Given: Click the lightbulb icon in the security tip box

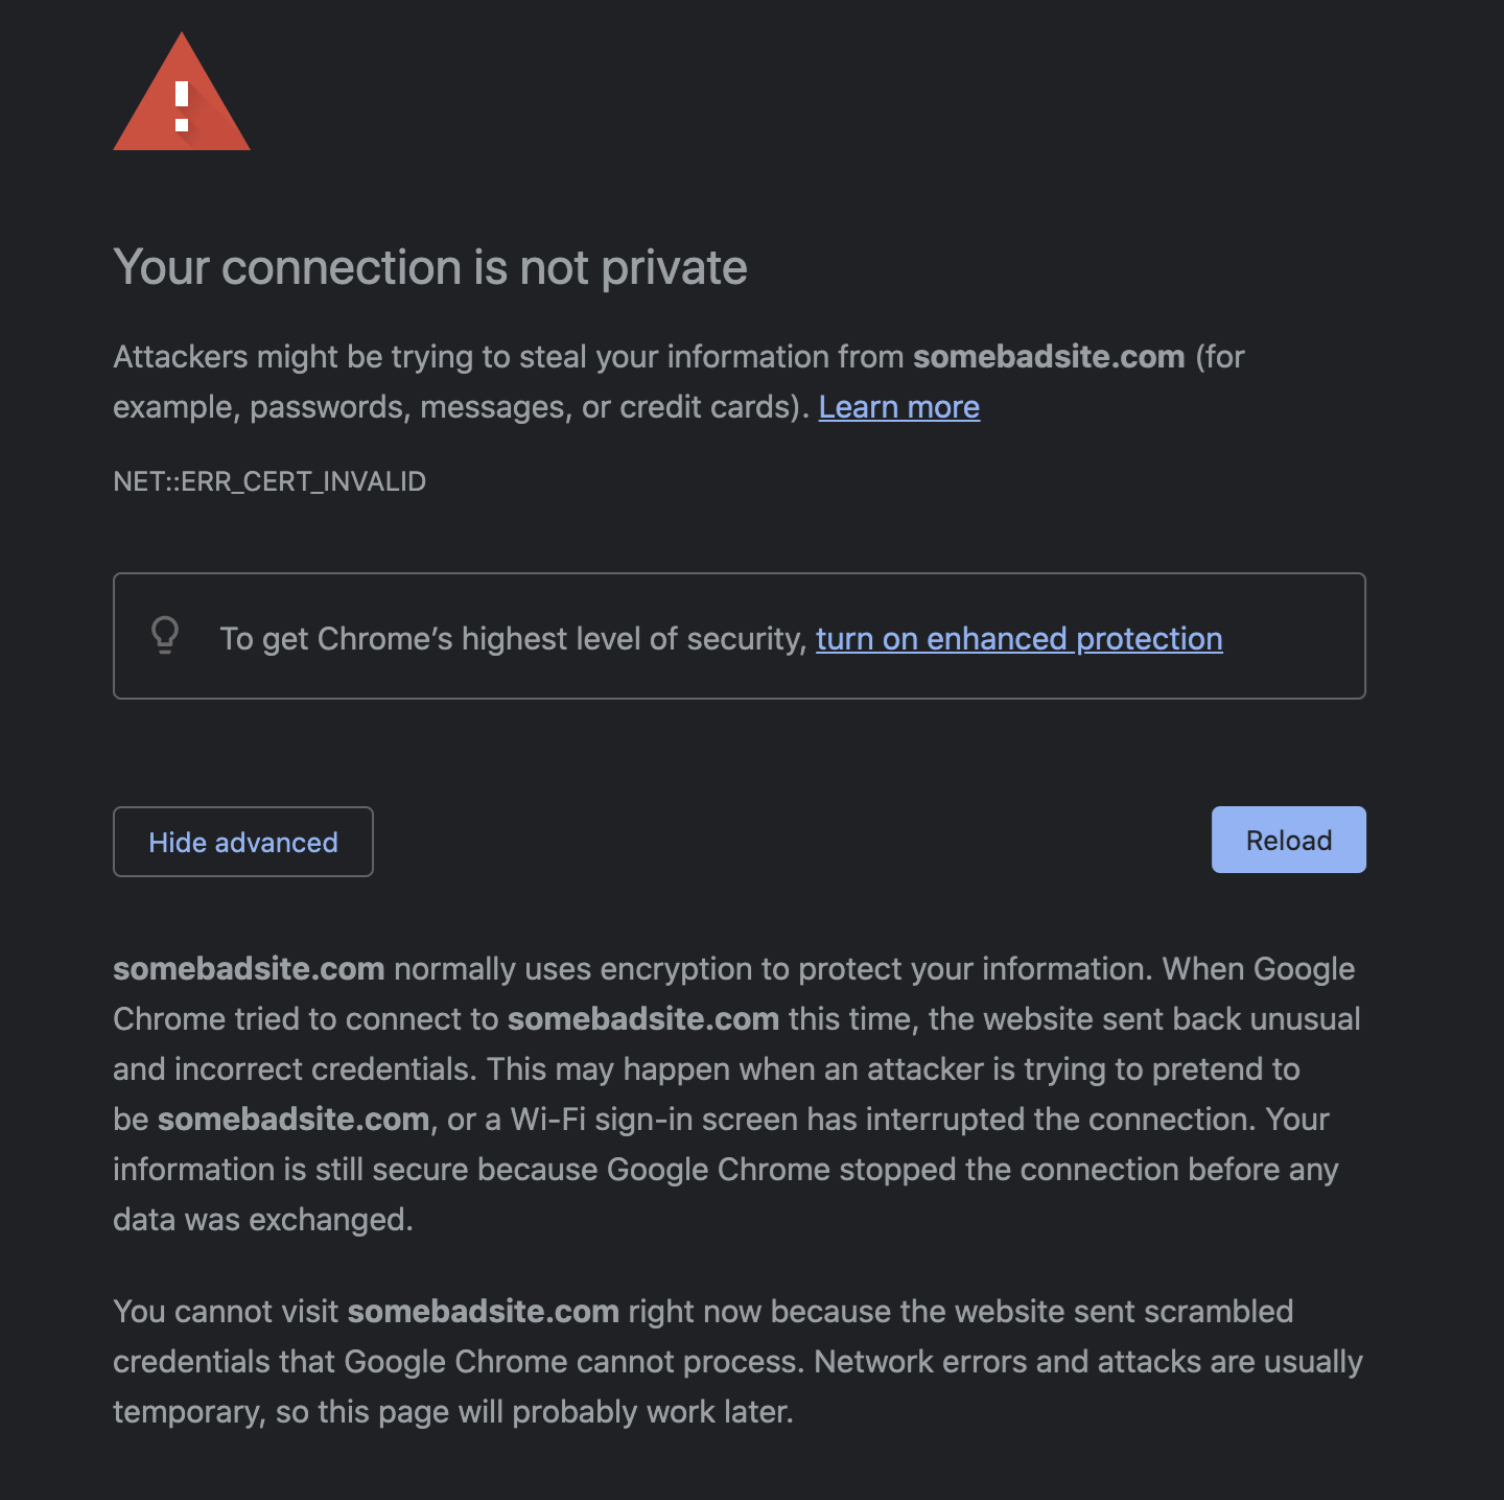Looking at the screenshot, I should (x=165, y=635).
